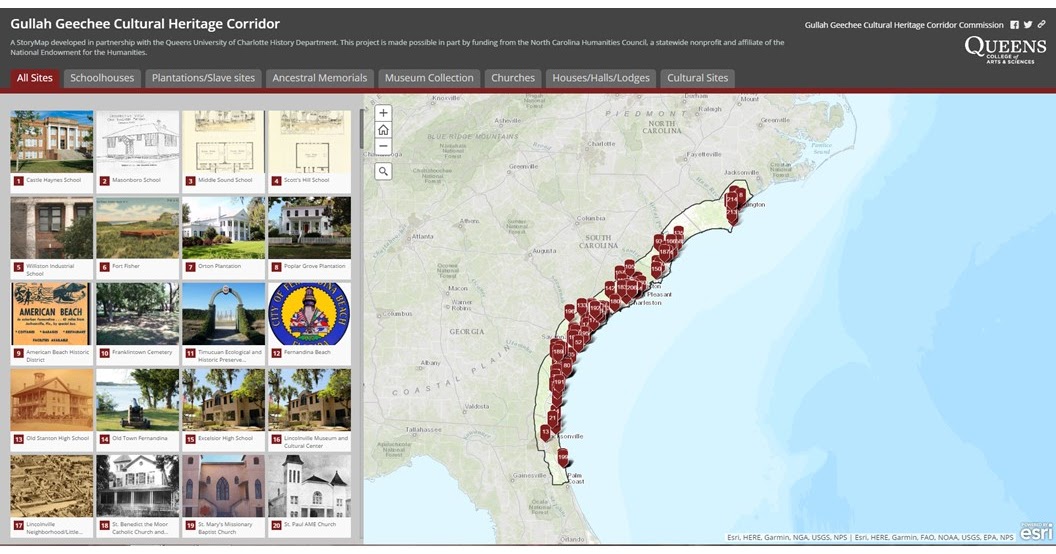Image resolution: width=1056 pixels, height=554 pixels.
Task: Open Cultural Sites tab
Action: point(698,78)
